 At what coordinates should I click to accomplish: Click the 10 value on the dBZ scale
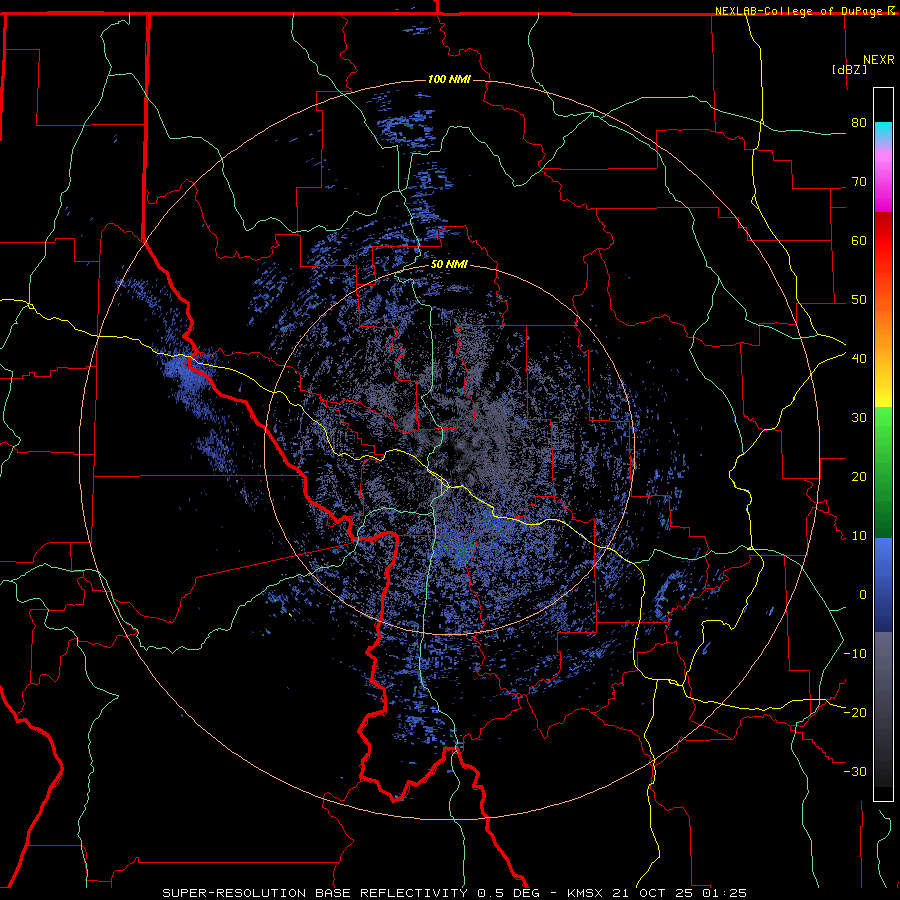(x=859, y=536)
